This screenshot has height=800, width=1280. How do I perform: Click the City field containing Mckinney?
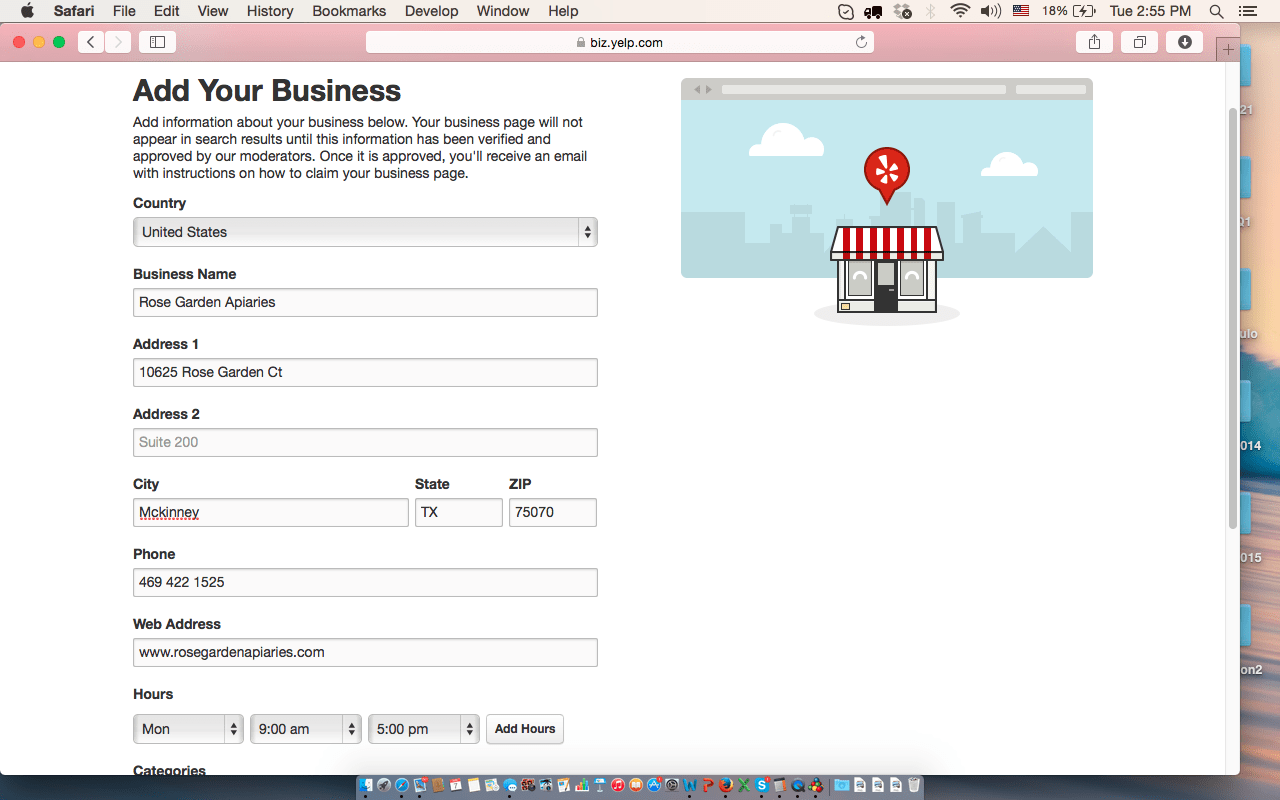coord(271,512)
